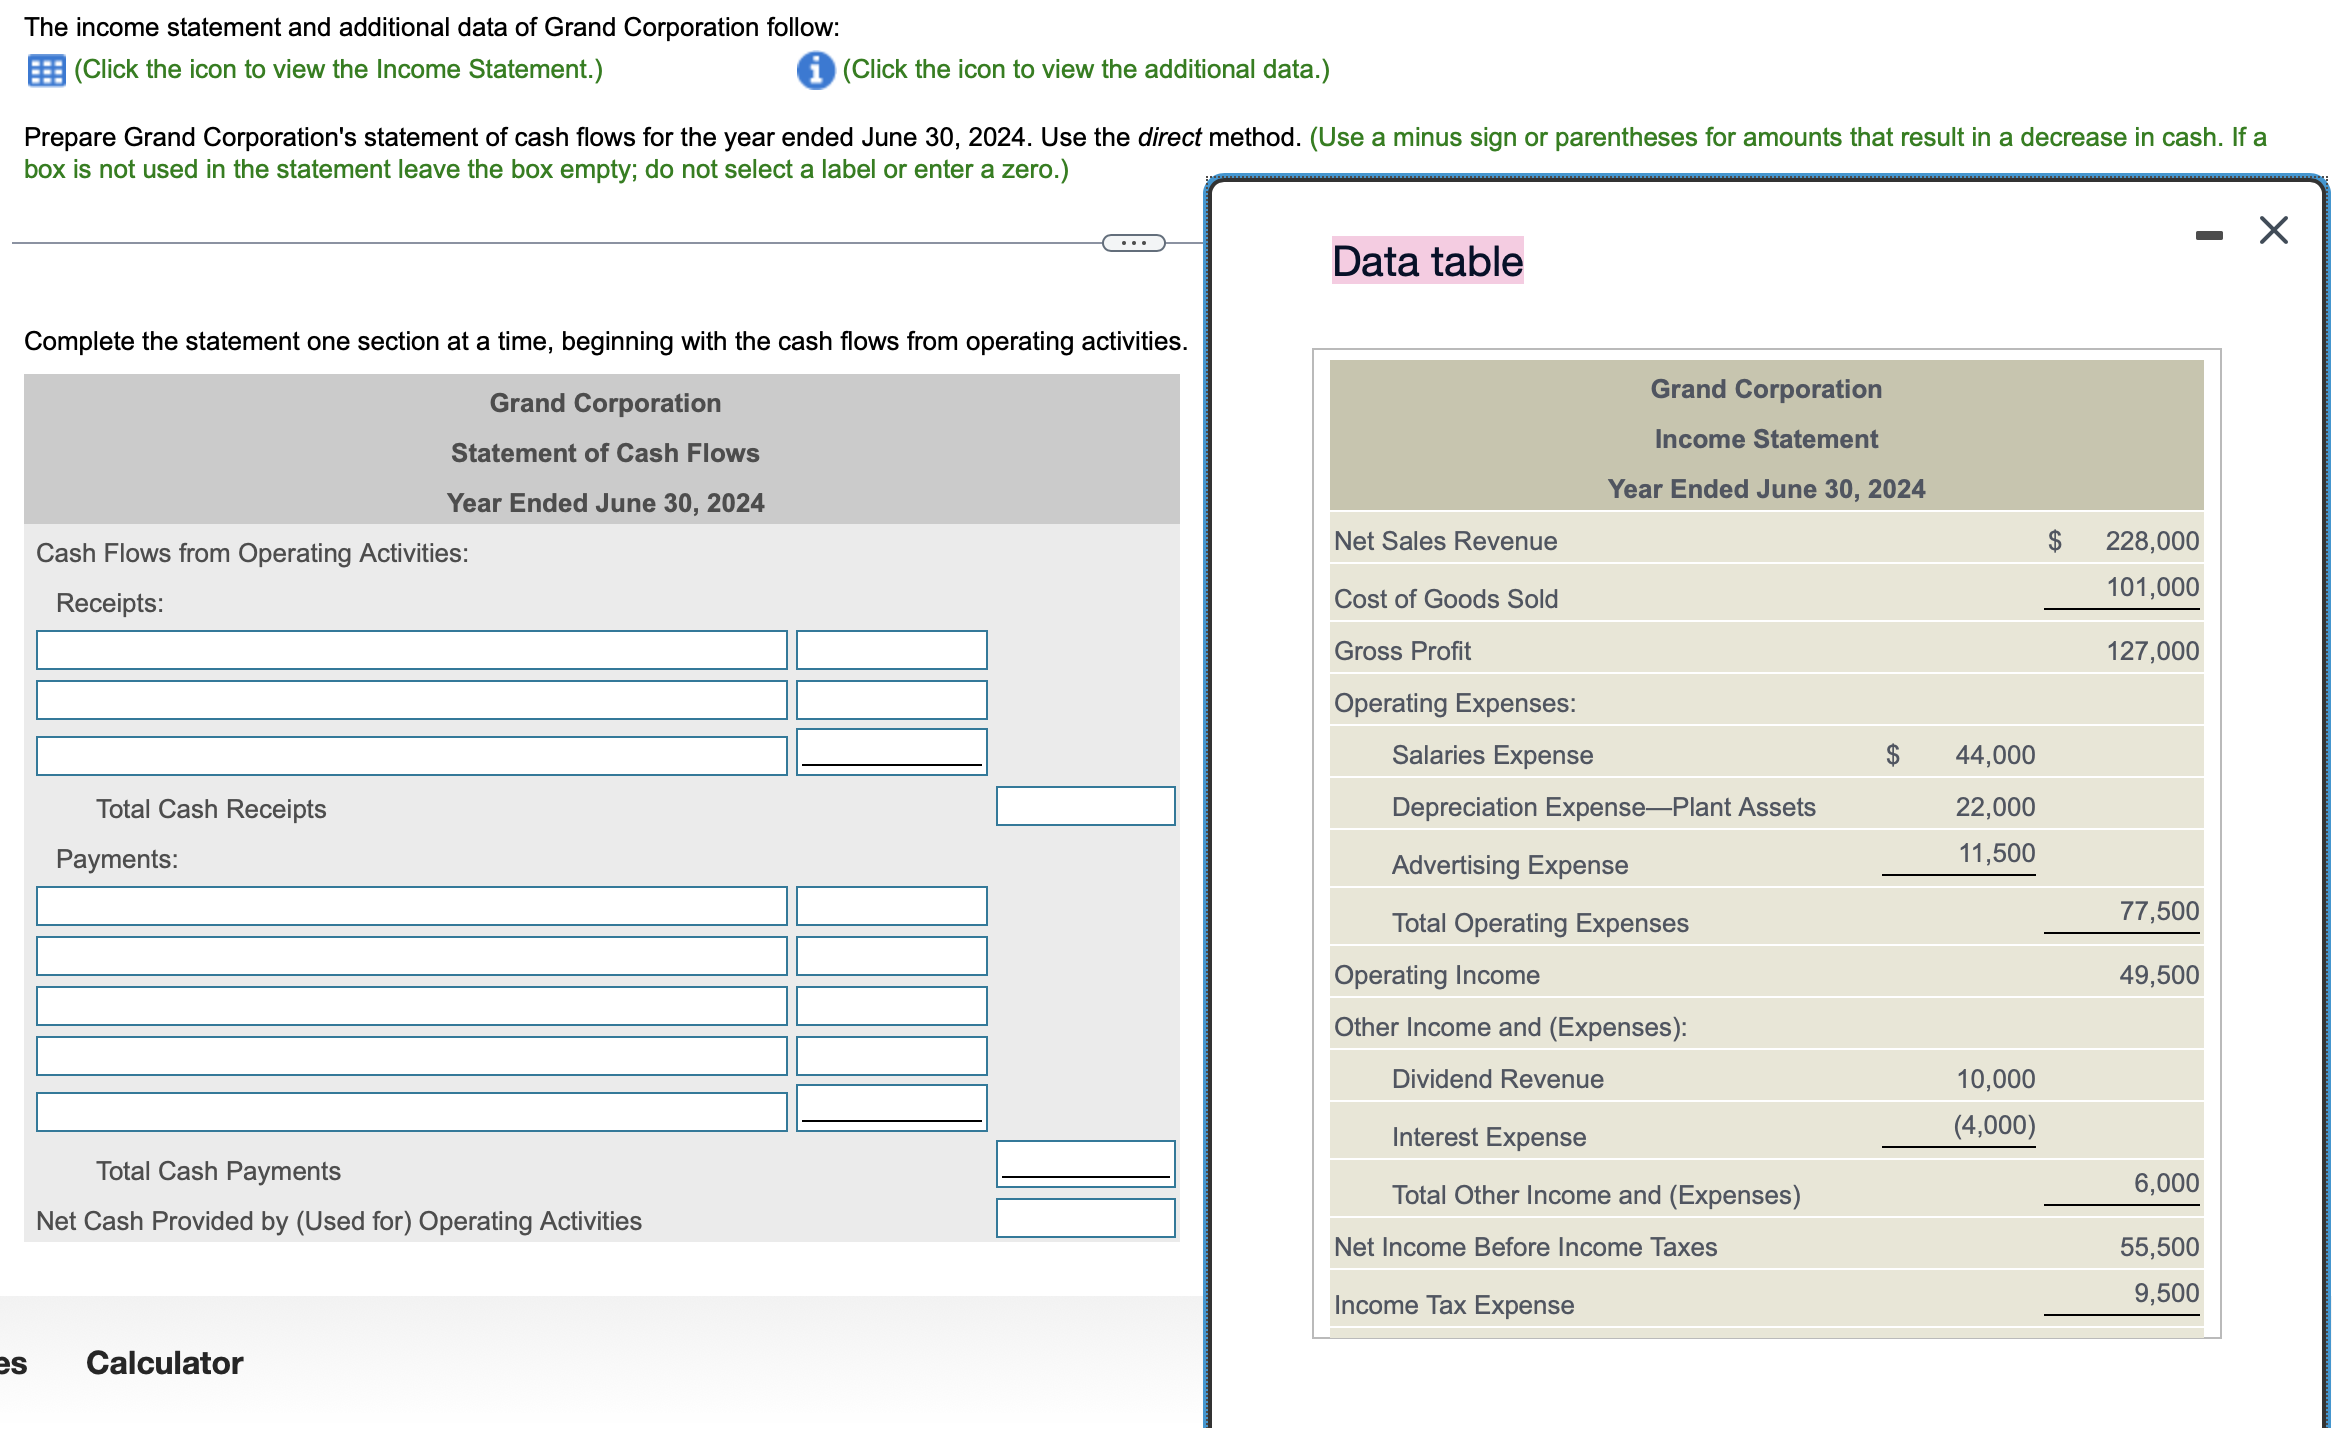Click the Total Cash Payments amount field
Viewport: 2332px width, 1438px height.
1085,1162
